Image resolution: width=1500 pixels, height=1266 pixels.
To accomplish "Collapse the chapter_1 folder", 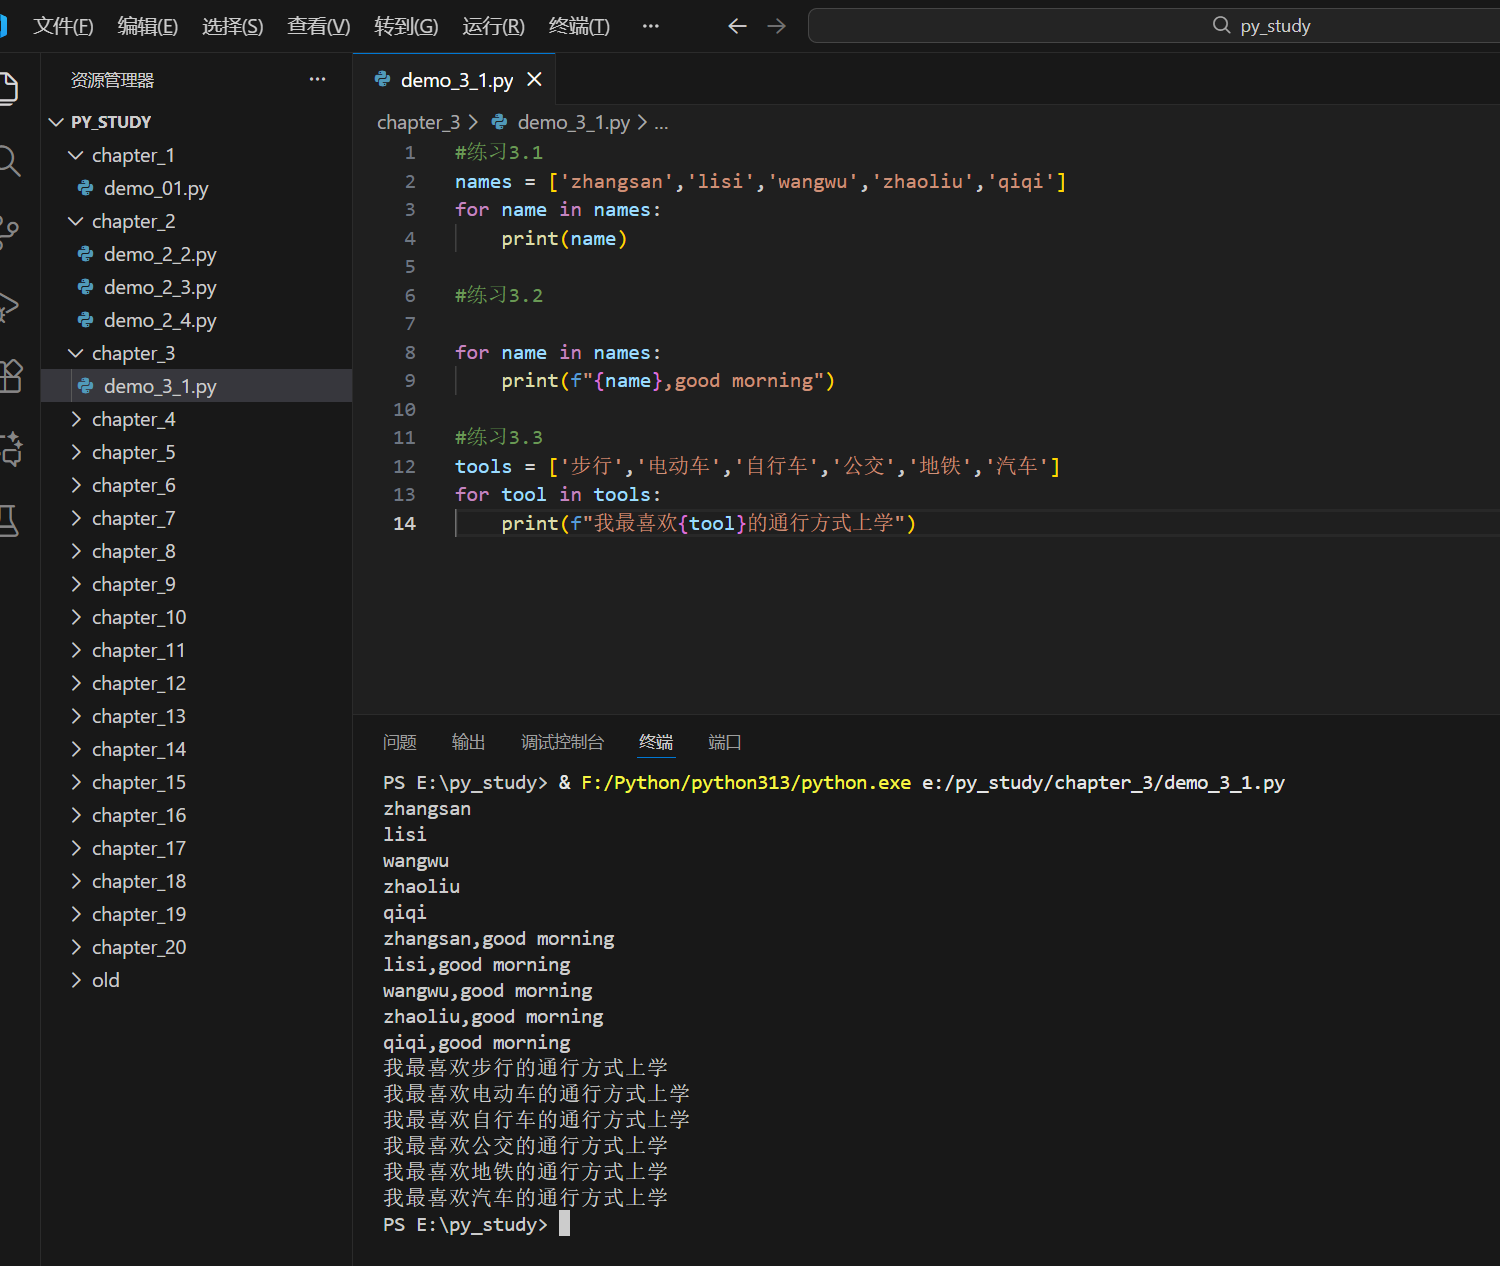I will coord(196,155).
